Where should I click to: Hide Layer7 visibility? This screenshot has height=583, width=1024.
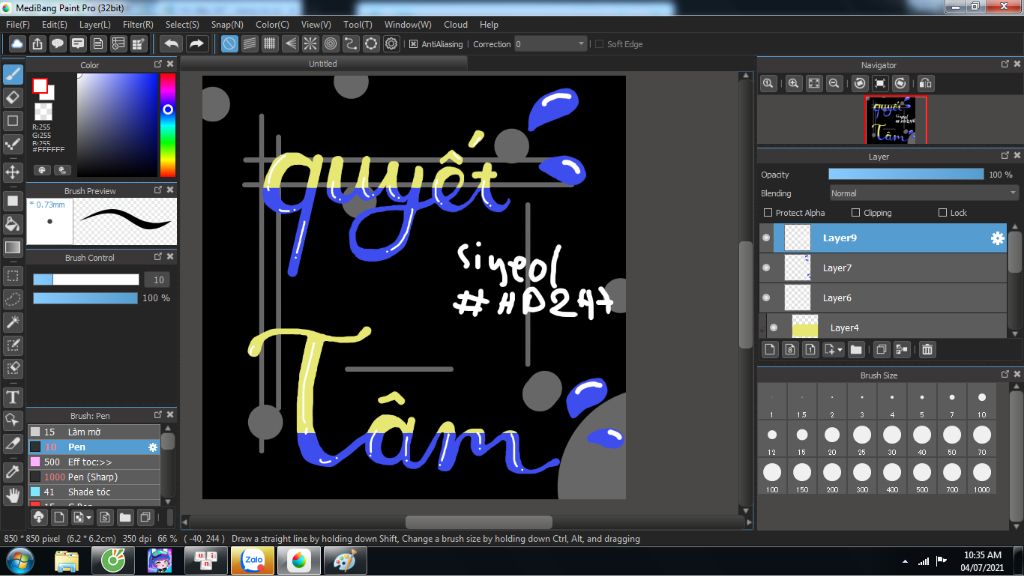(x=767, y=268)
